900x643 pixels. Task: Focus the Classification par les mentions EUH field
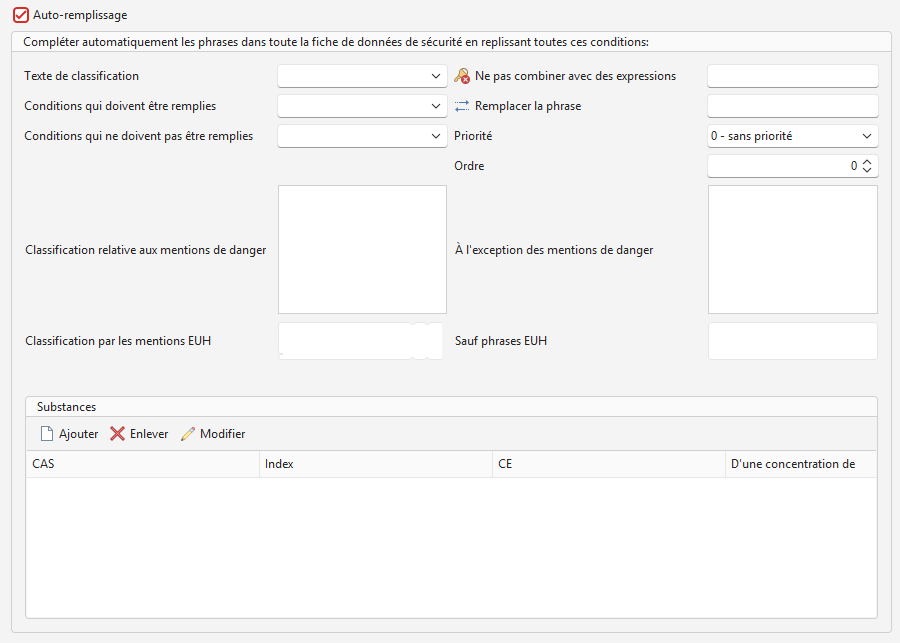pyautogui.click(x=360, y=341)
